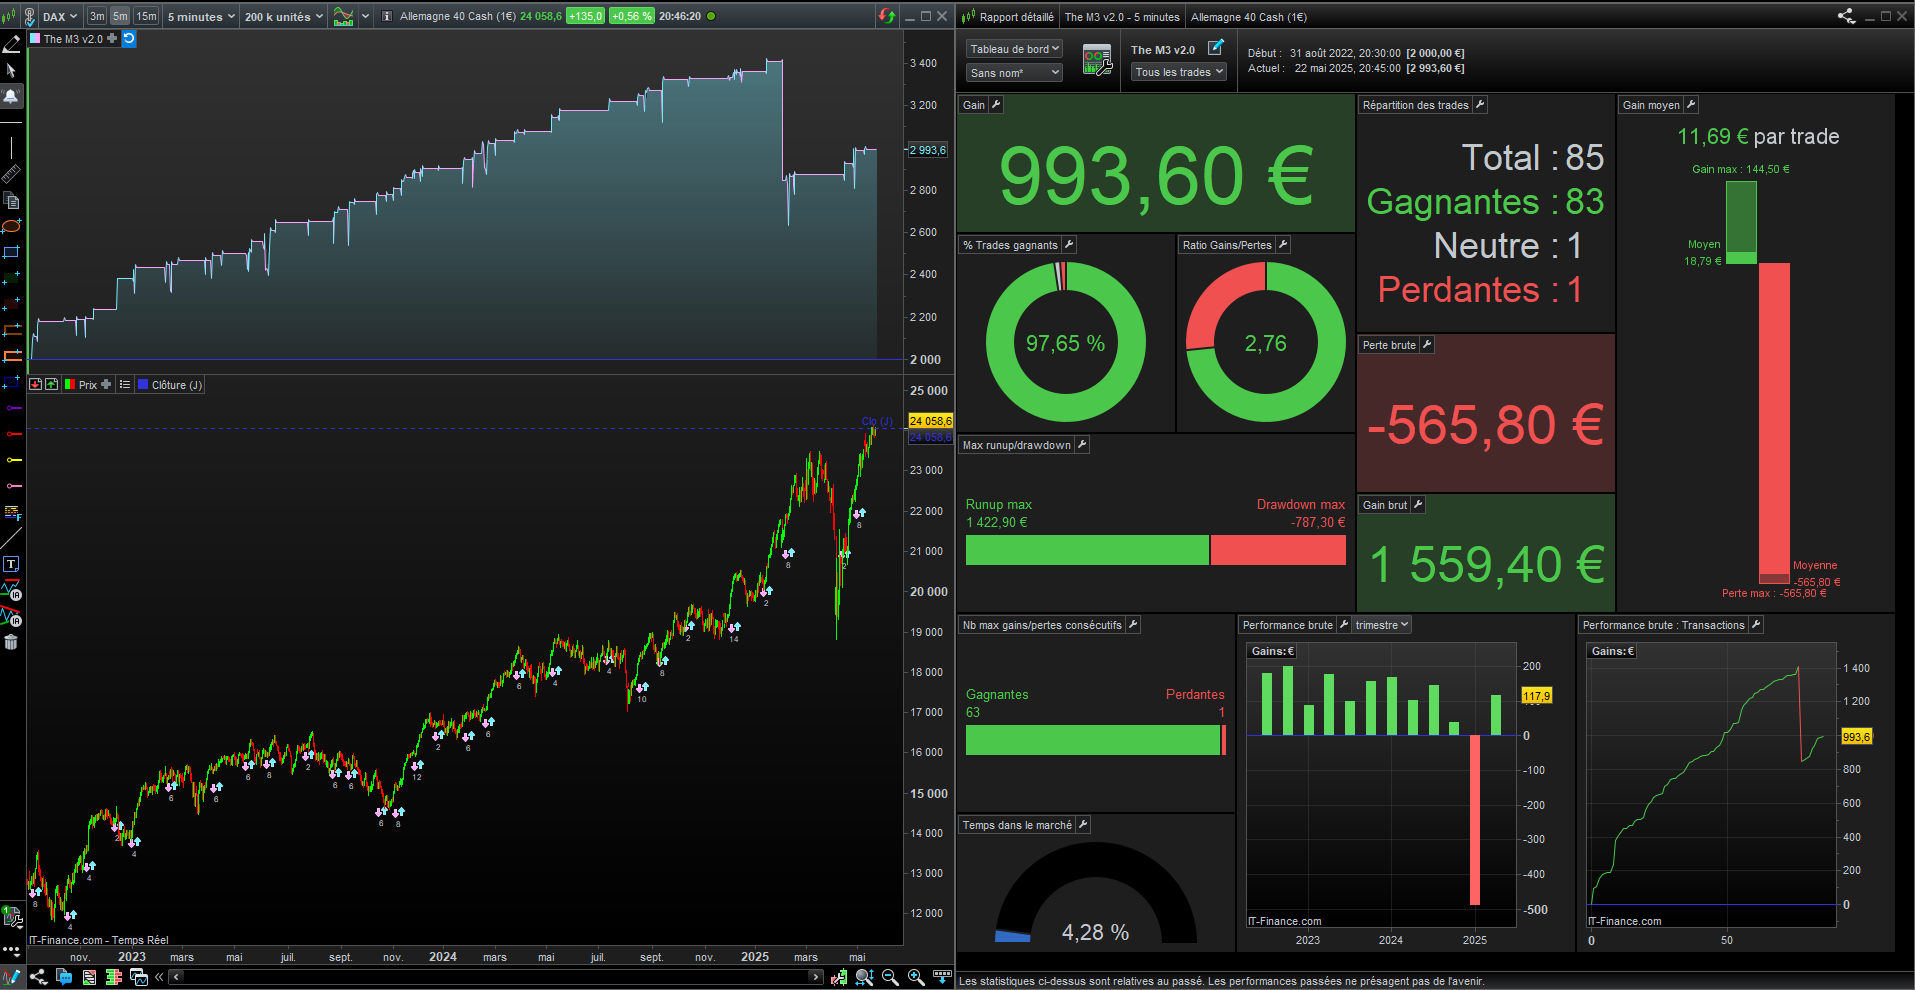Select the text annotation tool
Viewport: 1915px width, 990px height.
(x=11, y=564)
